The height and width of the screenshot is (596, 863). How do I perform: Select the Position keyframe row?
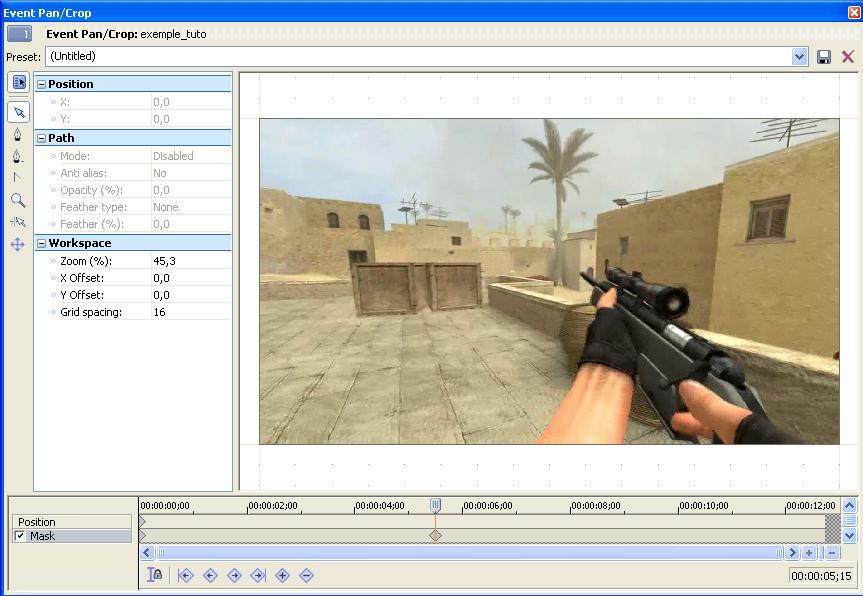point(72,522)
